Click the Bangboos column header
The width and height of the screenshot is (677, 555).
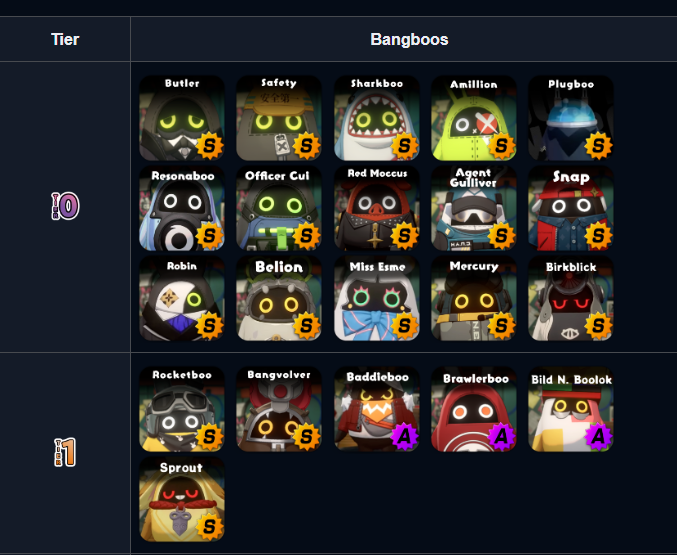(x=409, y=39)
